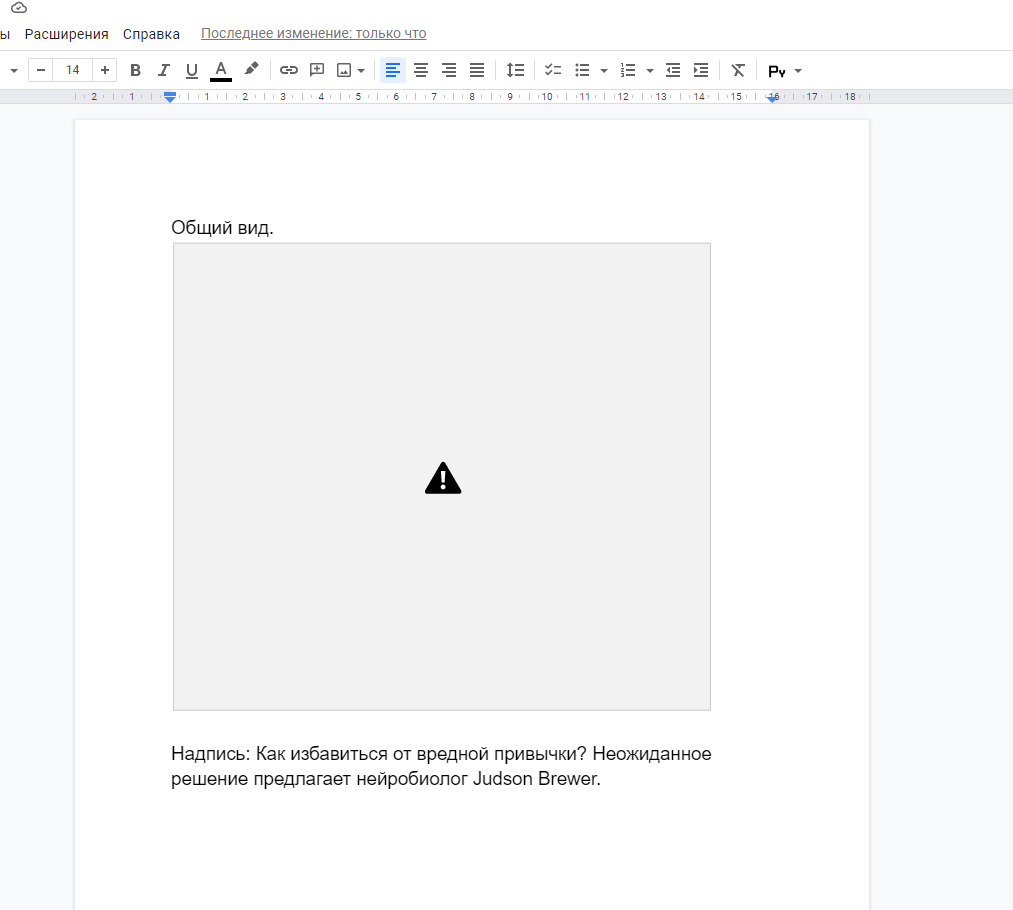
Task: Open the text color picker
Action: tap(221, 70)
